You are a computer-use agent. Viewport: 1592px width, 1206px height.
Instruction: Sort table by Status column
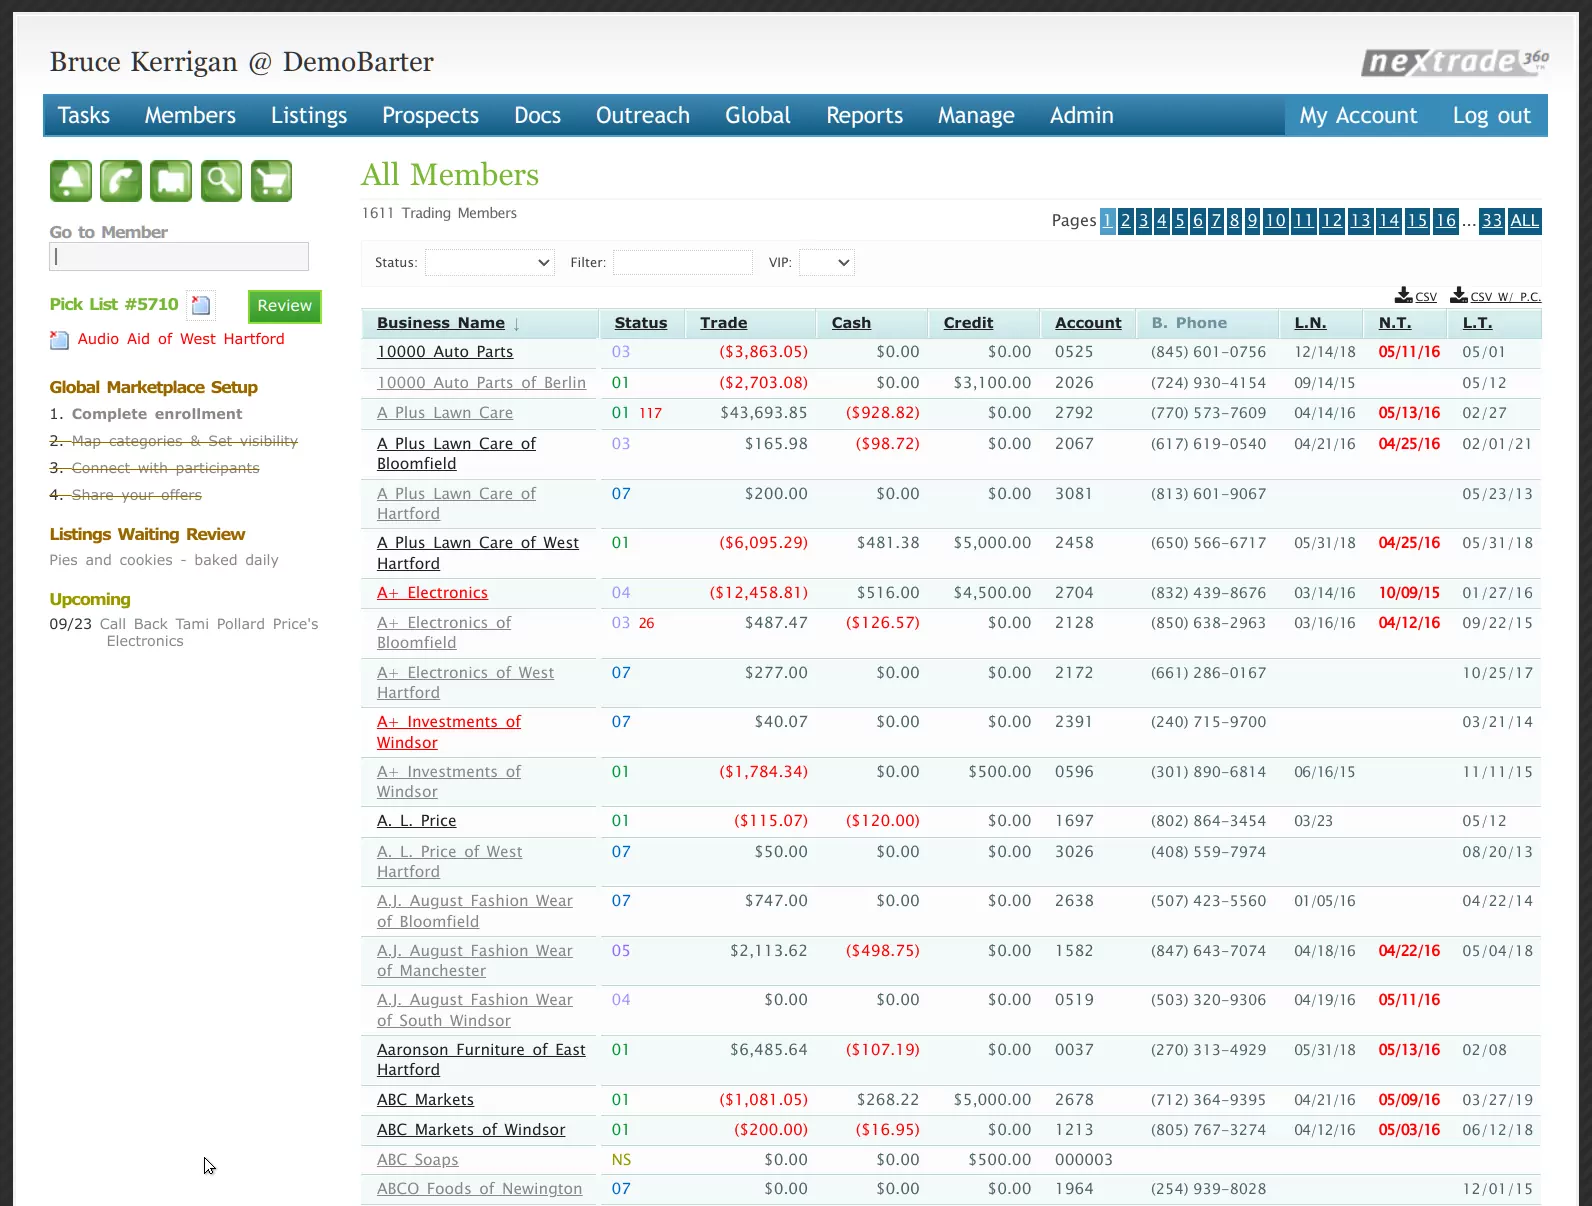[641, 323]
